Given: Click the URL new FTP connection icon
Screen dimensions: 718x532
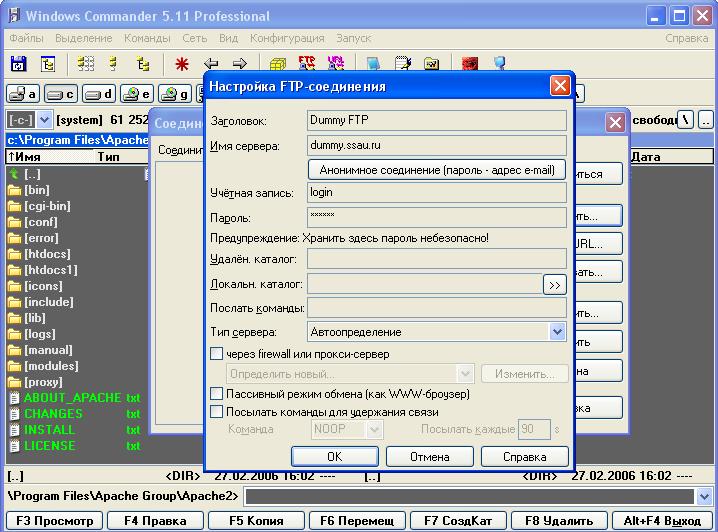Looking at the screenshot, I should coord(336,63).
